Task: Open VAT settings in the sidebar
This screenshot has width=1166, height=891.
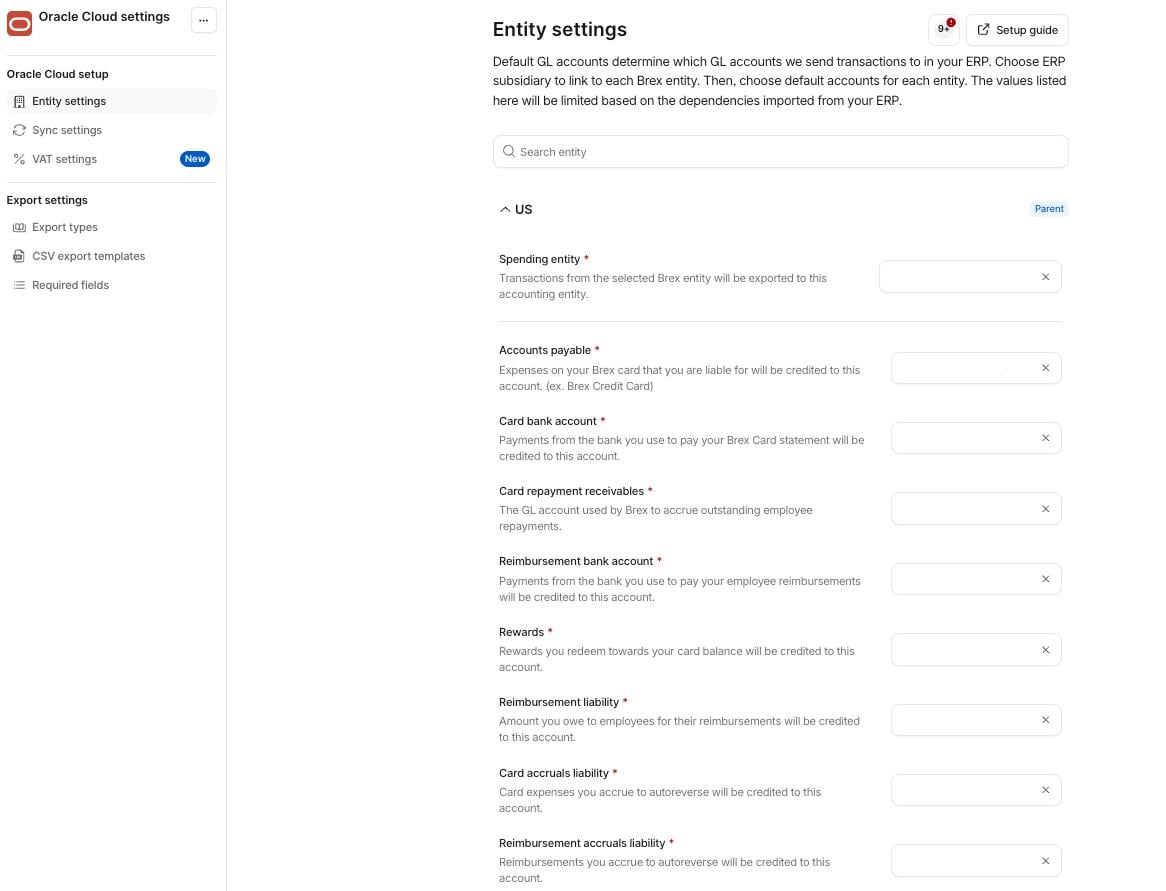Action: pyautogui.click(x=112, y=159)
